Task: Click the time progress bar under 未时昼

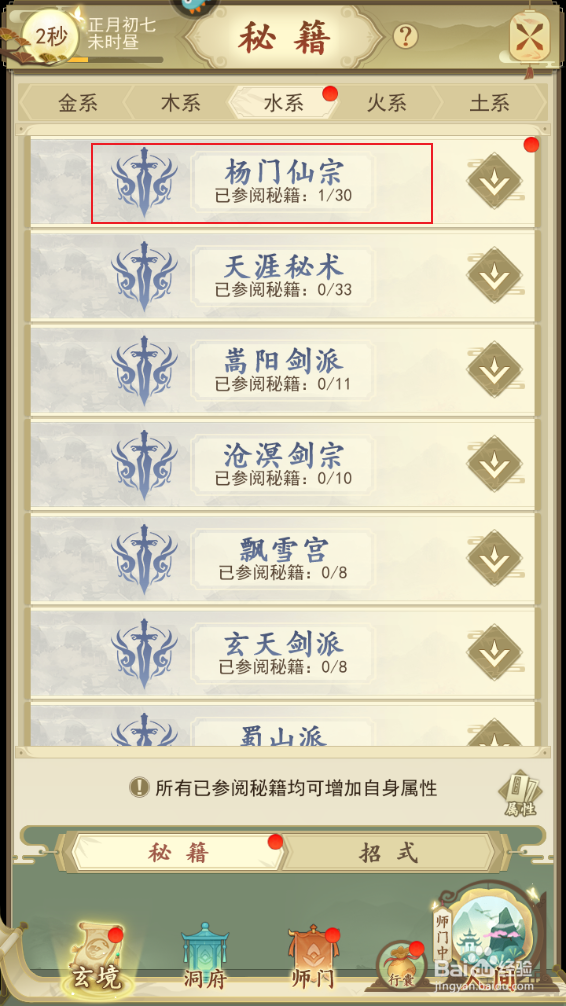Action: point(114,60)
